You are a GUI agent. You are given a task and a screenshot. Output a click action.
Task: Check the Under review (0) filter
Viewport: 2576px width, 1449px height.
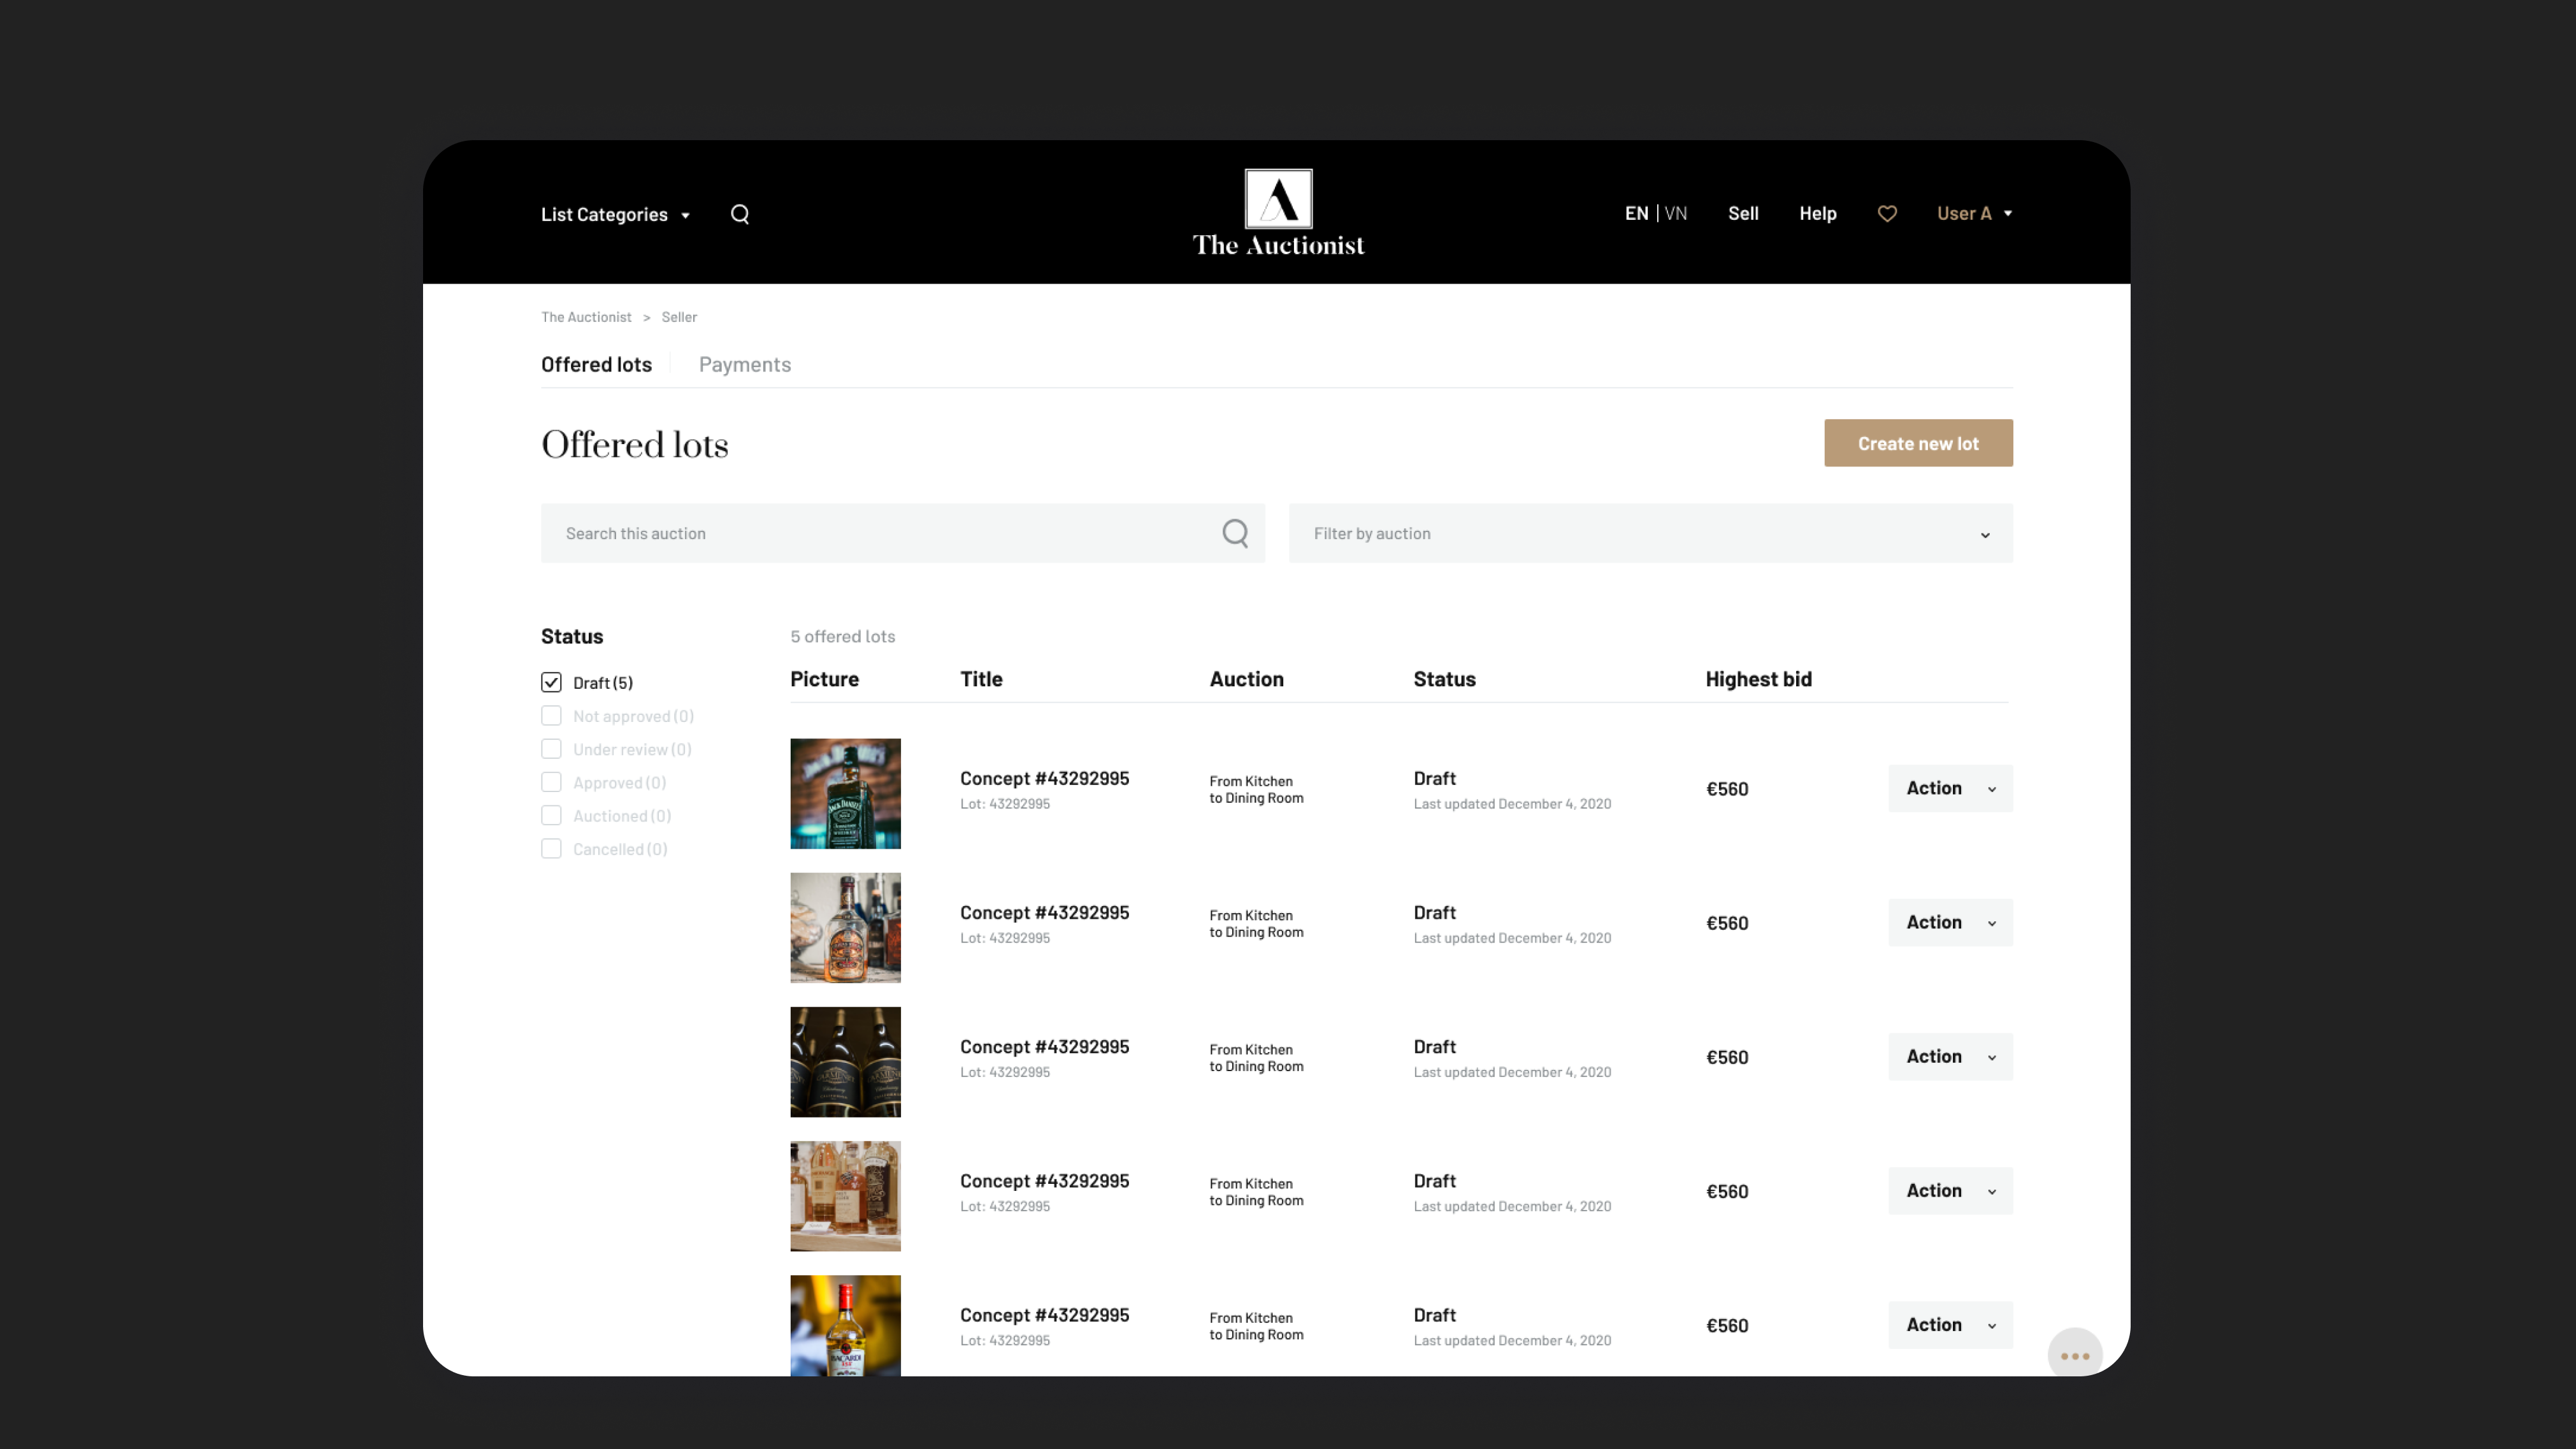point(551,749)
